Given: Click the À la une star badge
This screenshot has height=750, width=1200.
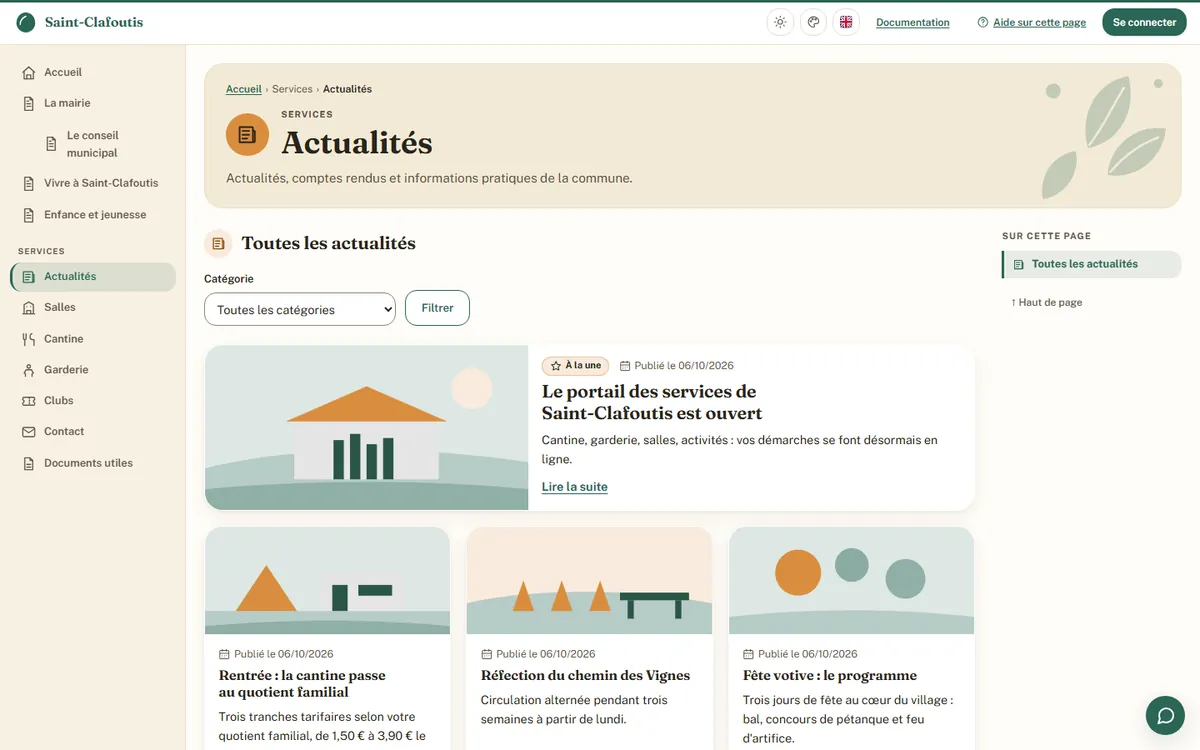Looking at the screenshot, I should pos(575,366).
